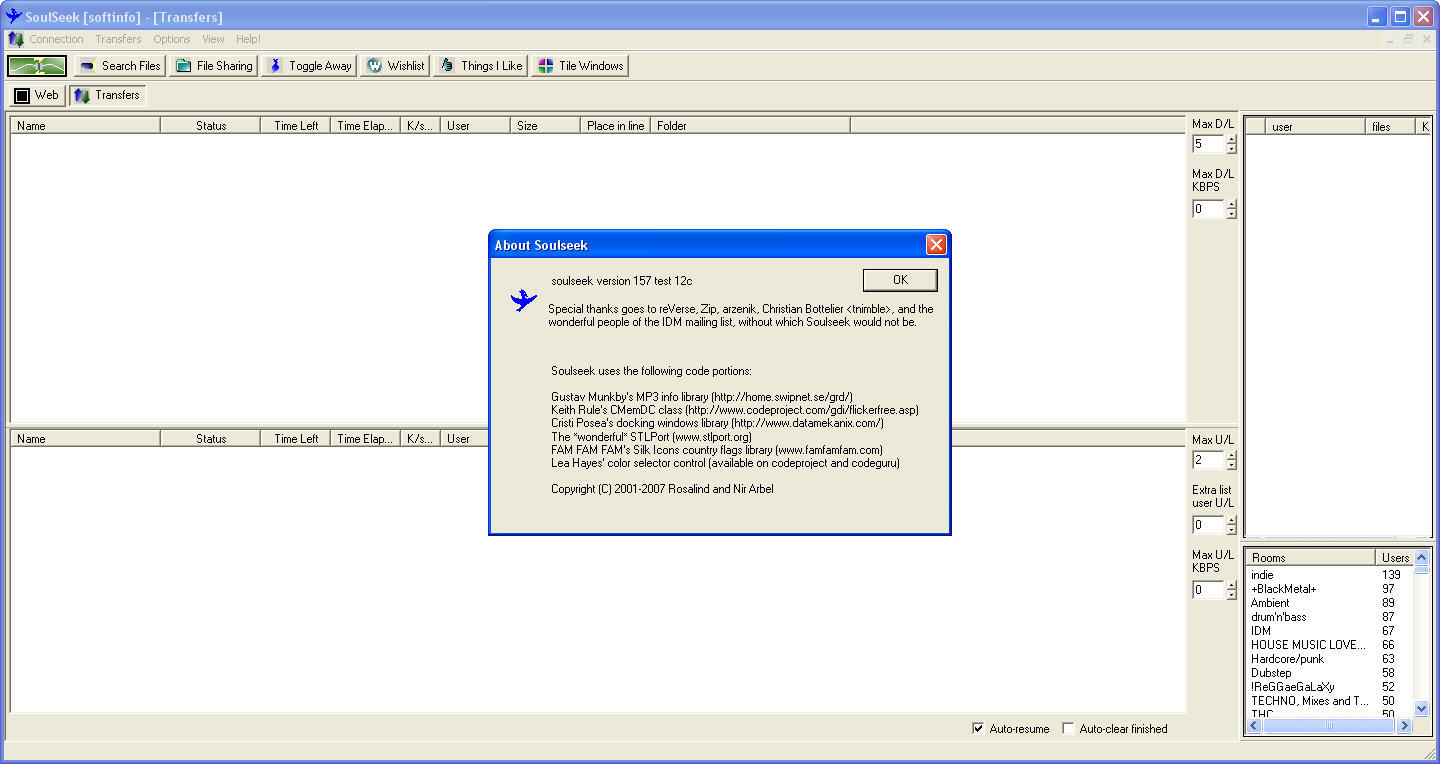Screen dimensions: 1440x764
Task: Sort rooms by Rooms column header
Action: tap(1311, 557)
